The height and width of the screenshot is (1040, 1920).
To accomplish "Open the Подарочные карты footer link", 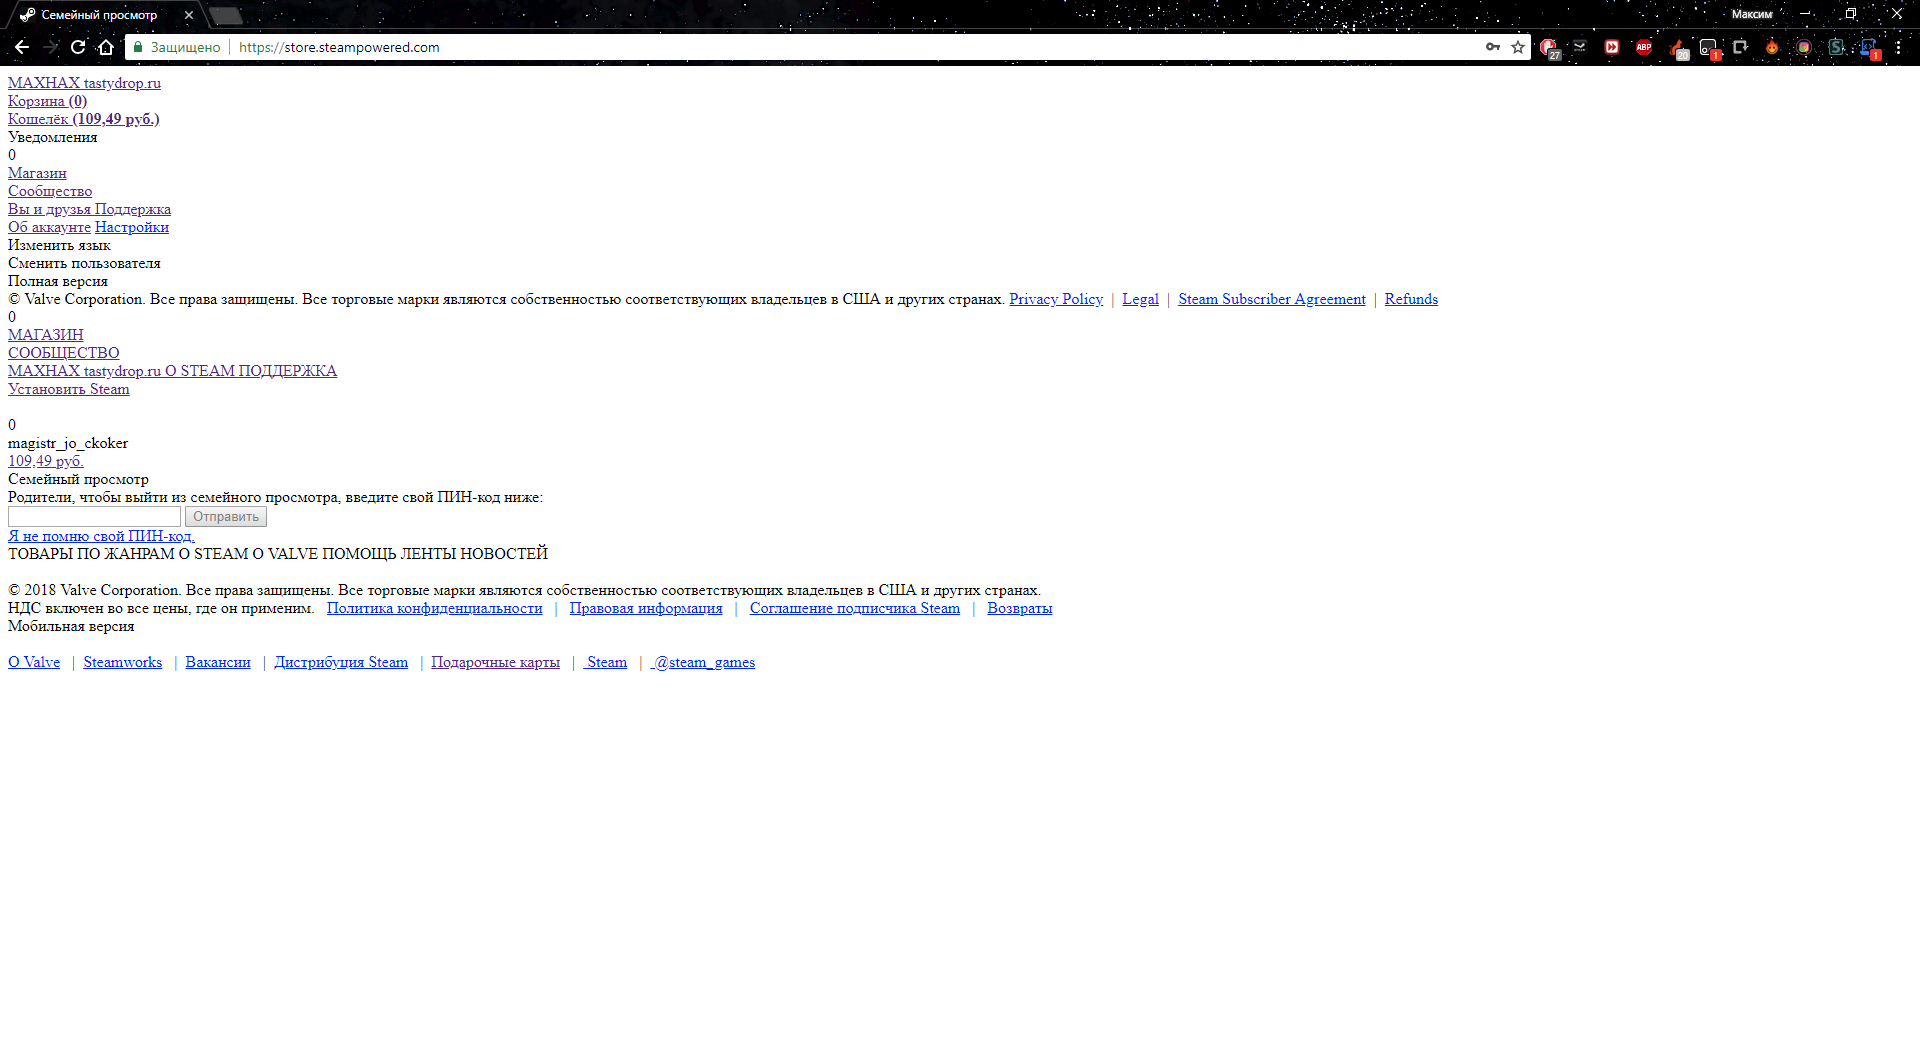I will tap(496, 662).
